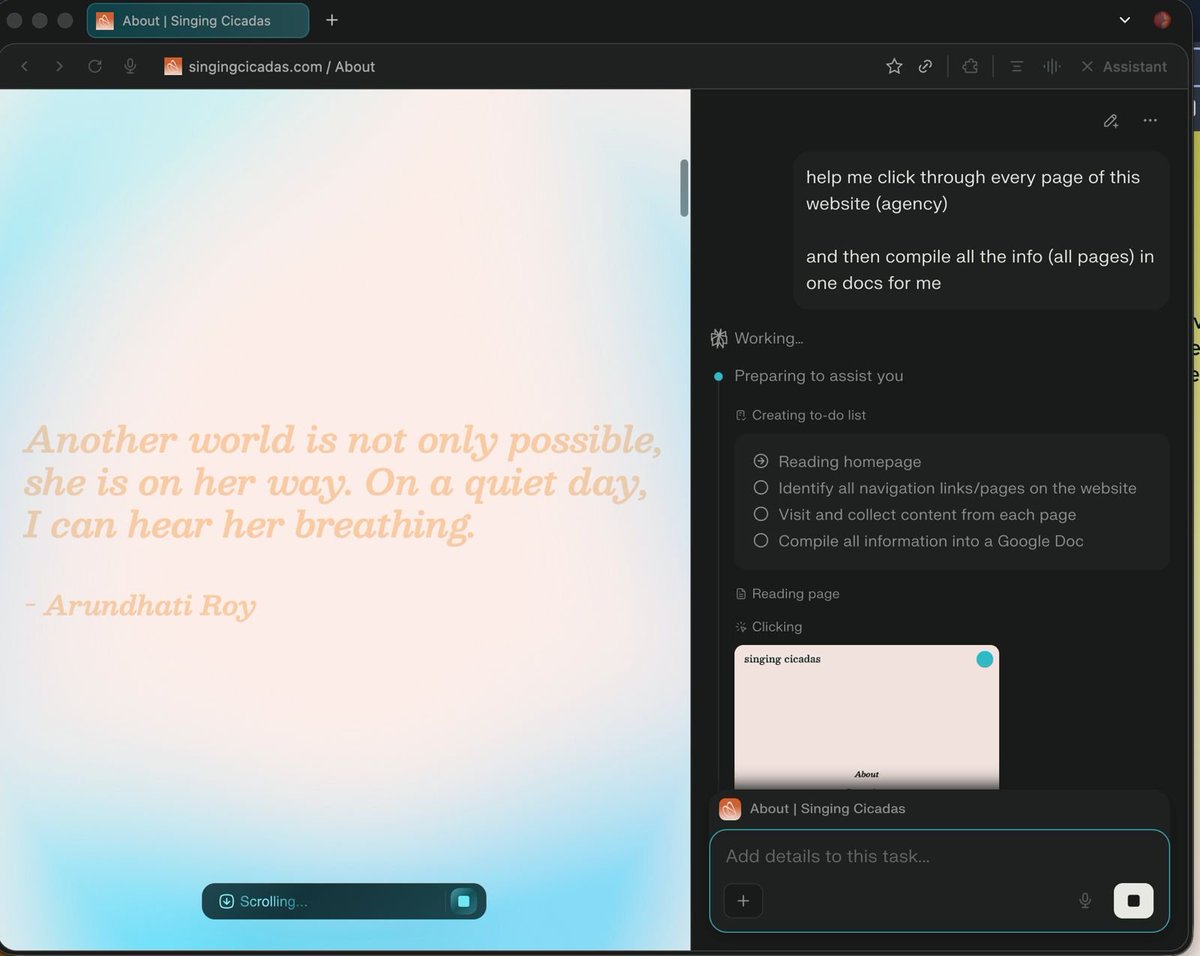Click the user message bubble
Image resolution: width=1200 pixels, height=956 pixels.
click(981, 230)
